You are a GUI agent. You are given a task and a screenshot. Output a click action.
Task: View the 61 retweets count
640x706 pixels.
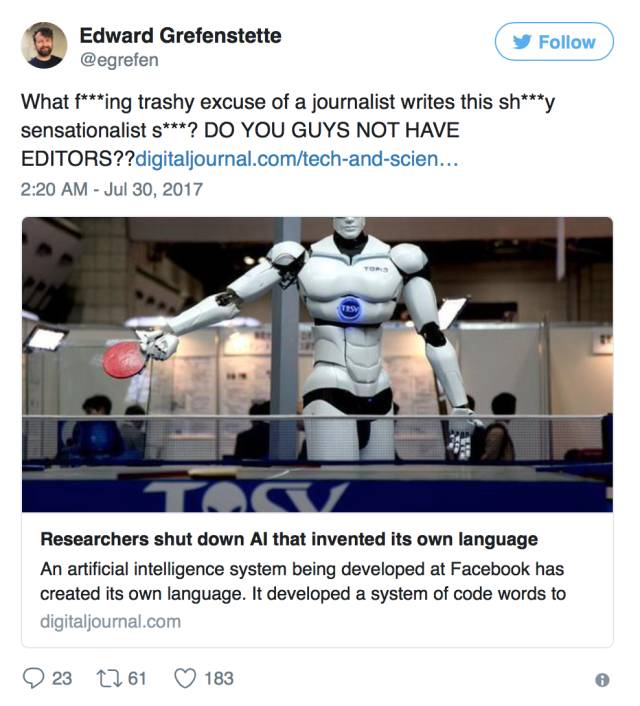[x=137, y=679]
